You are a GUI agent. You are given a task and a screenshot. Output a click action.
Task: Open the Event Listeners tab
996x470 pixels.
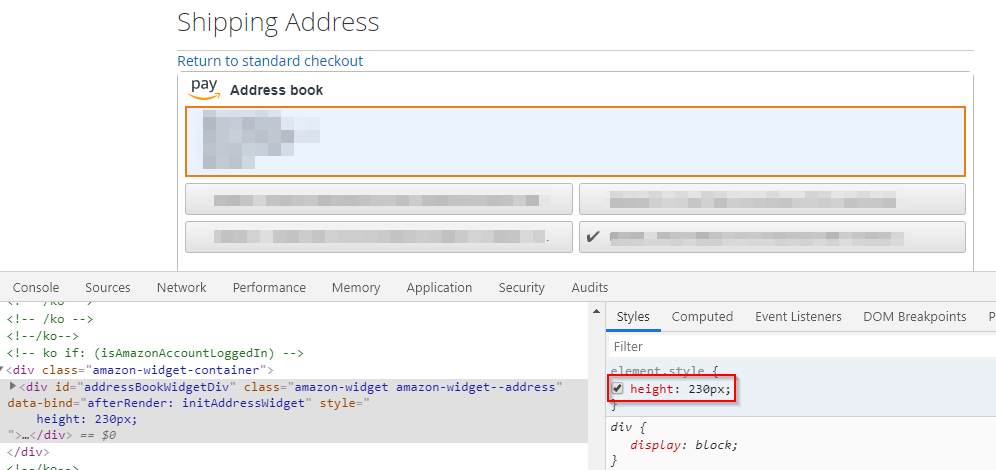tap(798, 316)
